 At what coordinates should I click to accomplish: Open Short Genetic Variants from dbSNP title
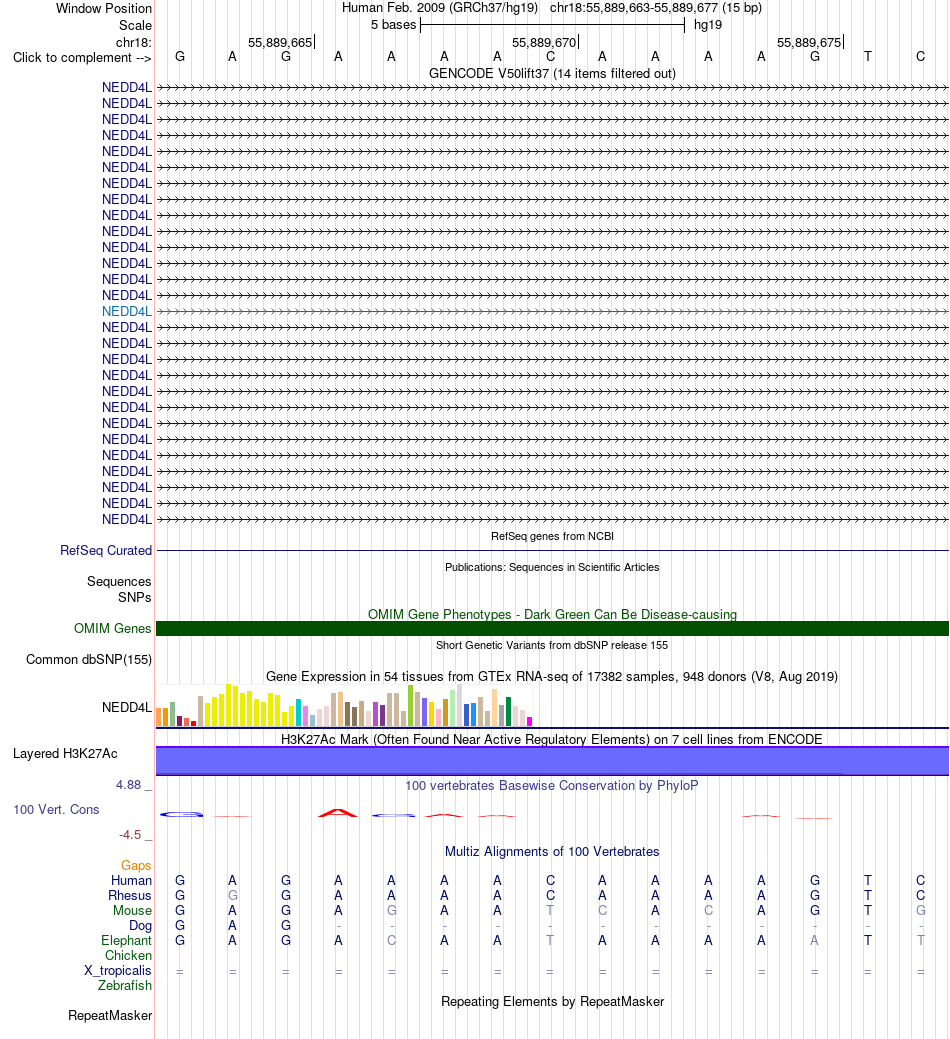[552, 645]
